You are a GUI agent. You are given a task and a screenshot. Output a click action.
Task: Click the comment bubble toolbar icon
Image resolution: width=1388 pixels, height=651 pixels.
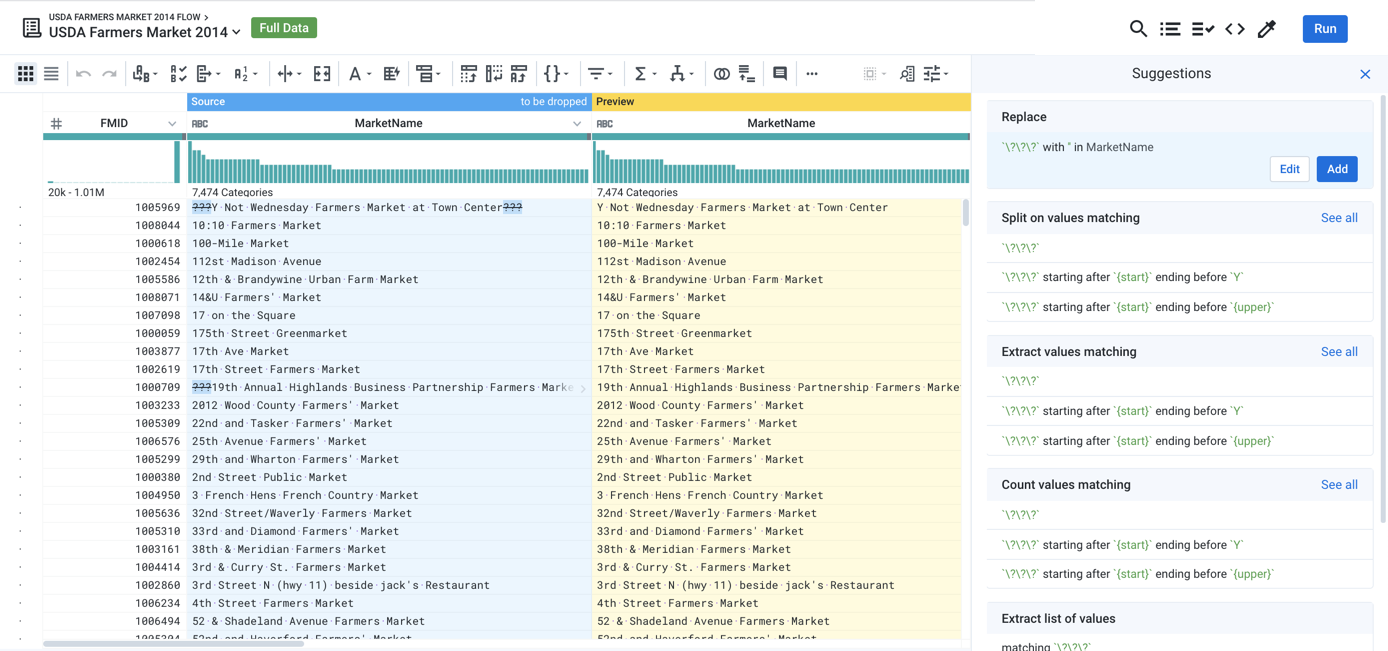click(780, 74)
